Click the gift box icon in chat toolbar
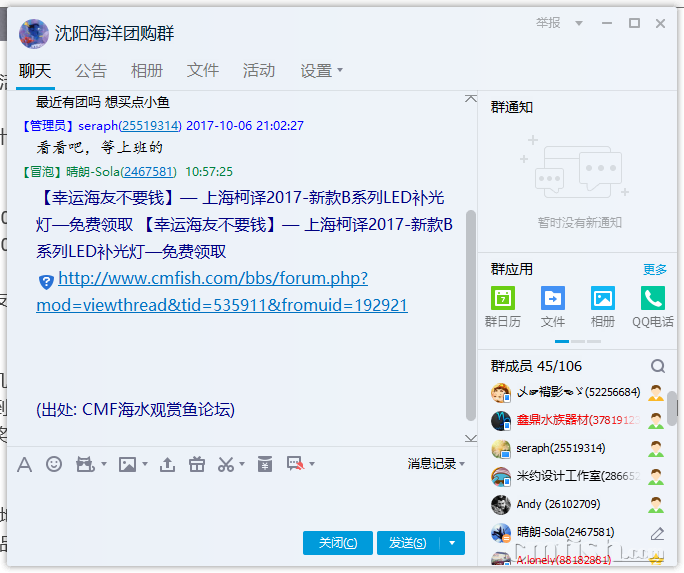This screenshot has width=684, height=573. 196,464
